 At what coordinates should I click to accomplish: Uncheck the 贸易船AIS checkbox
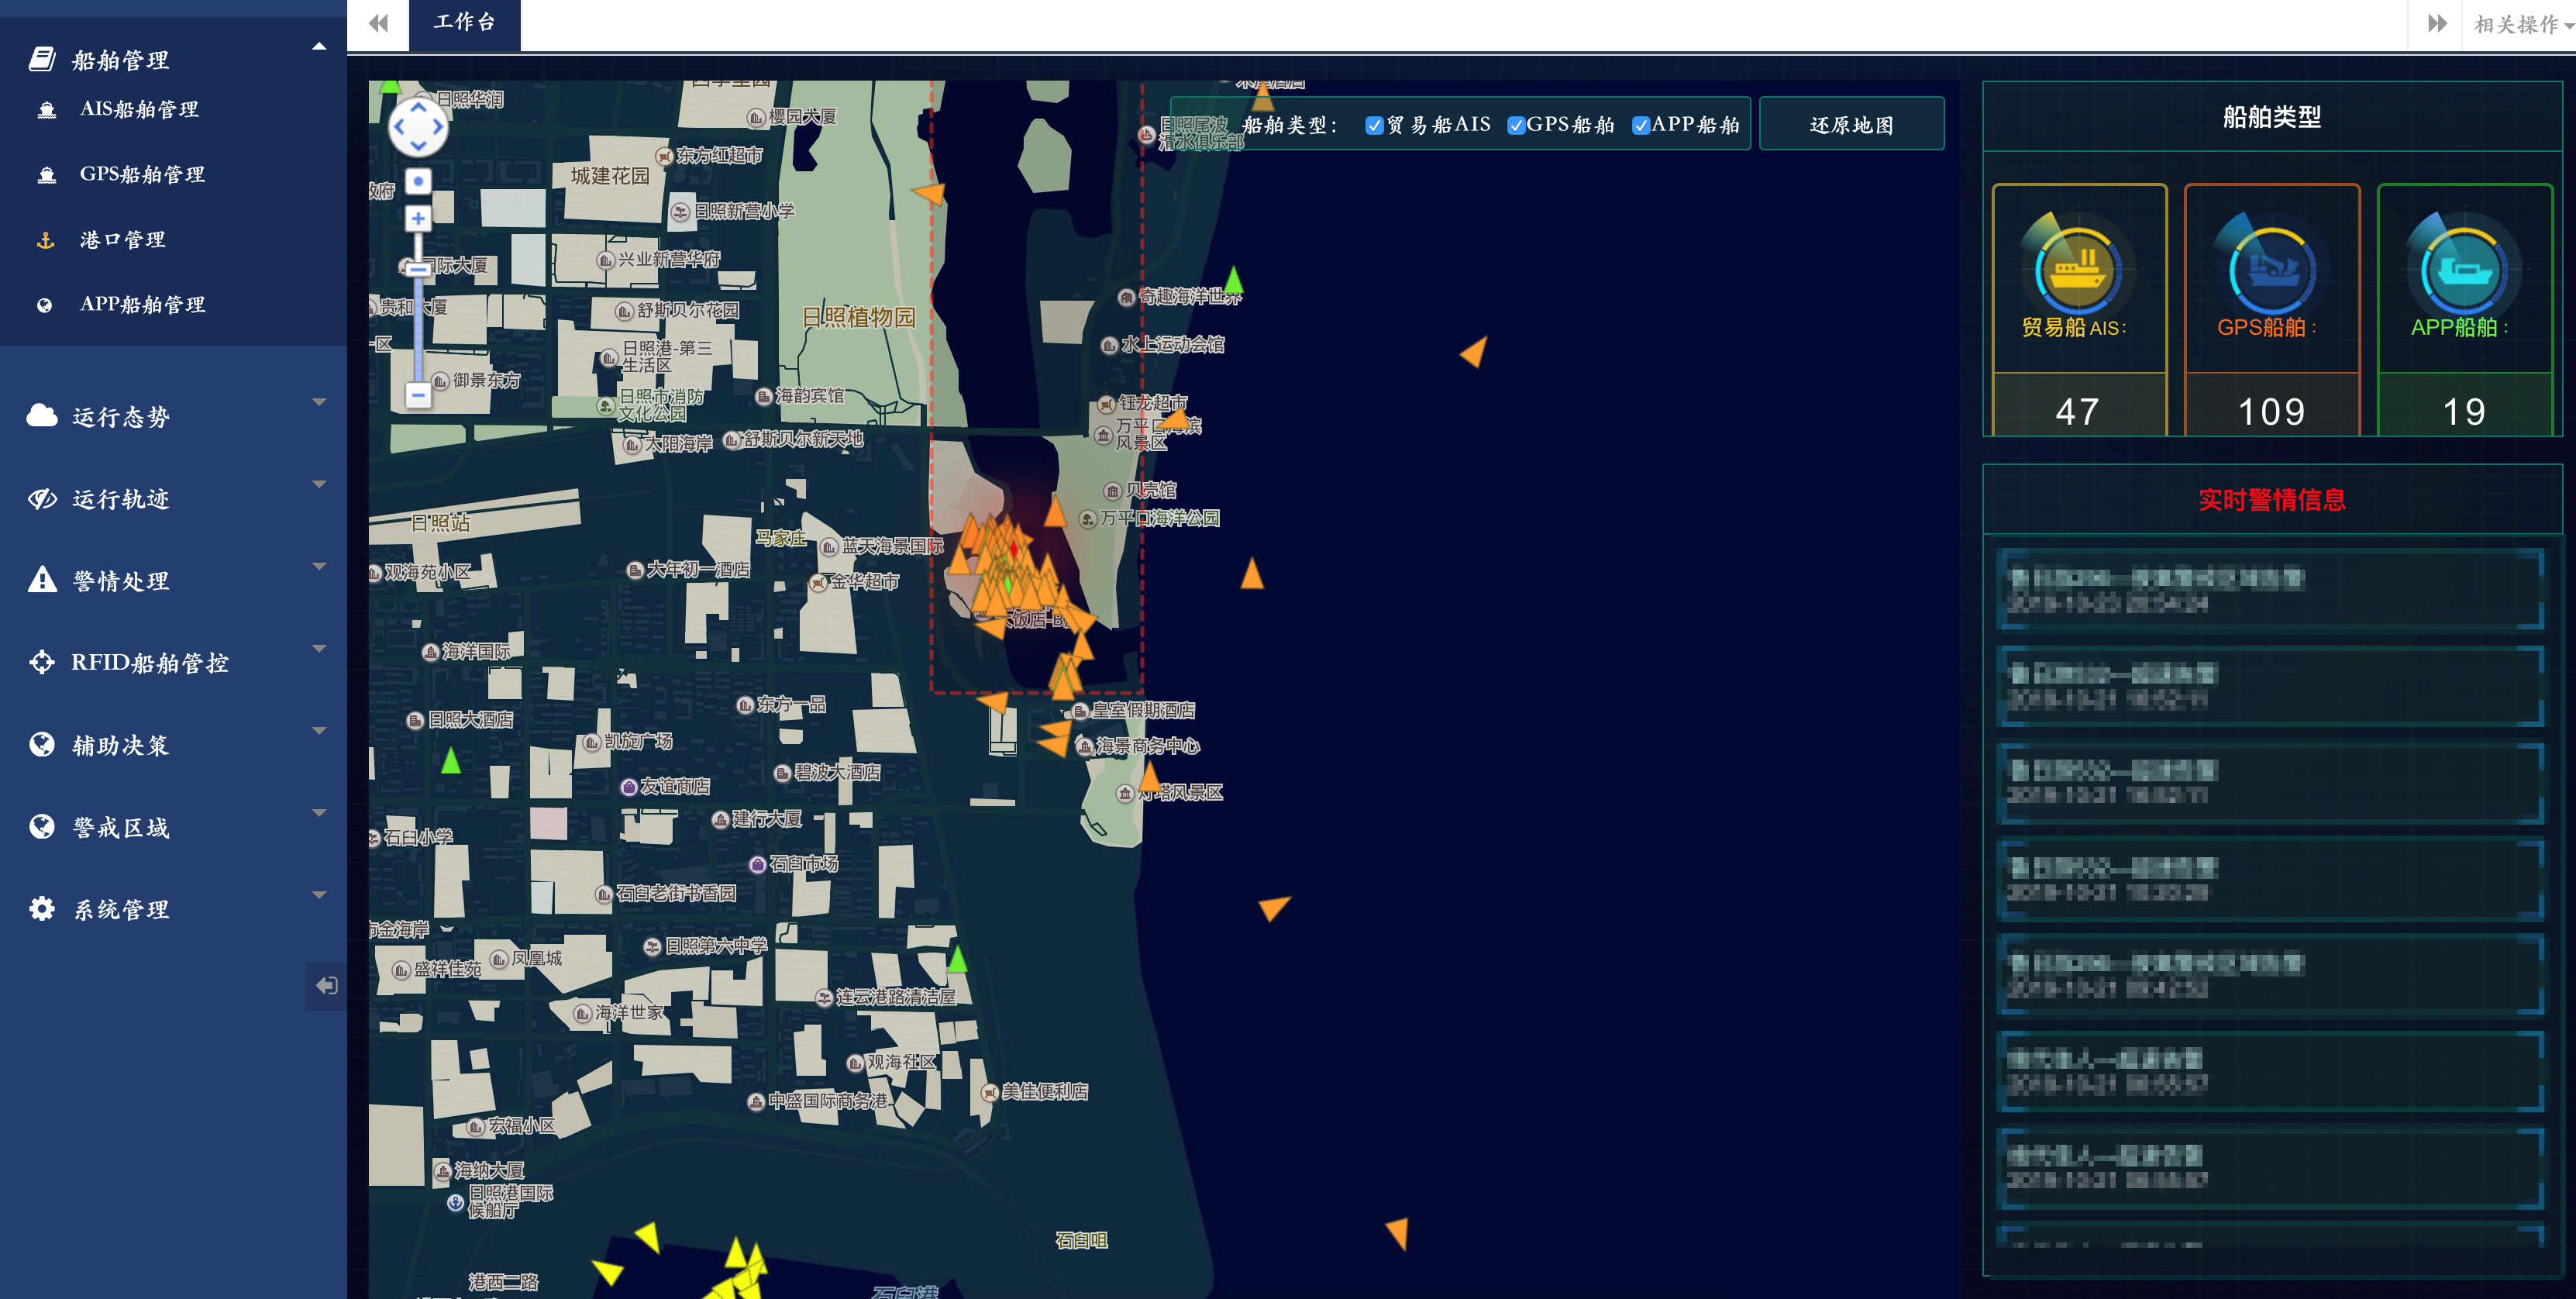coord(1374,125)
